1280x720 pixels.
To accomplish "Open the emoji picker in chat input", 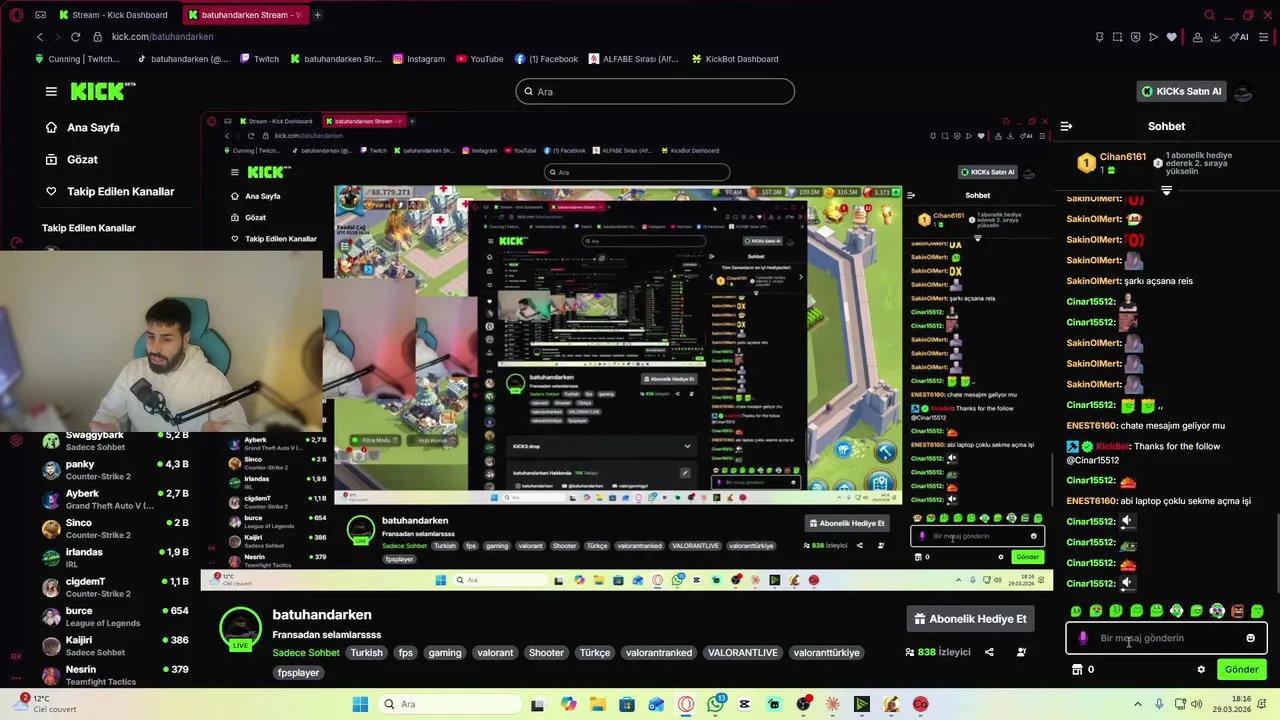I will [1250, 638].
